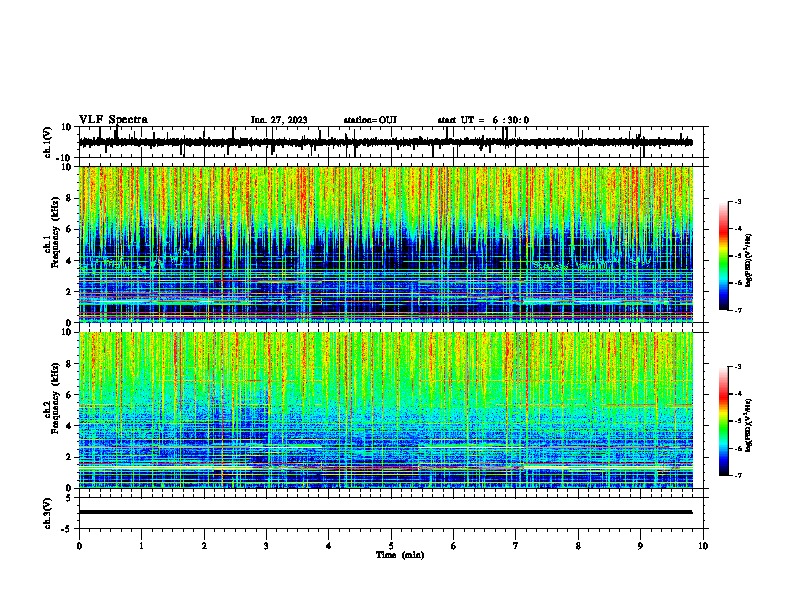Click time axis tick label 5
The width and height of the screenshot is (792, 612).
click(x=391, y=546)
